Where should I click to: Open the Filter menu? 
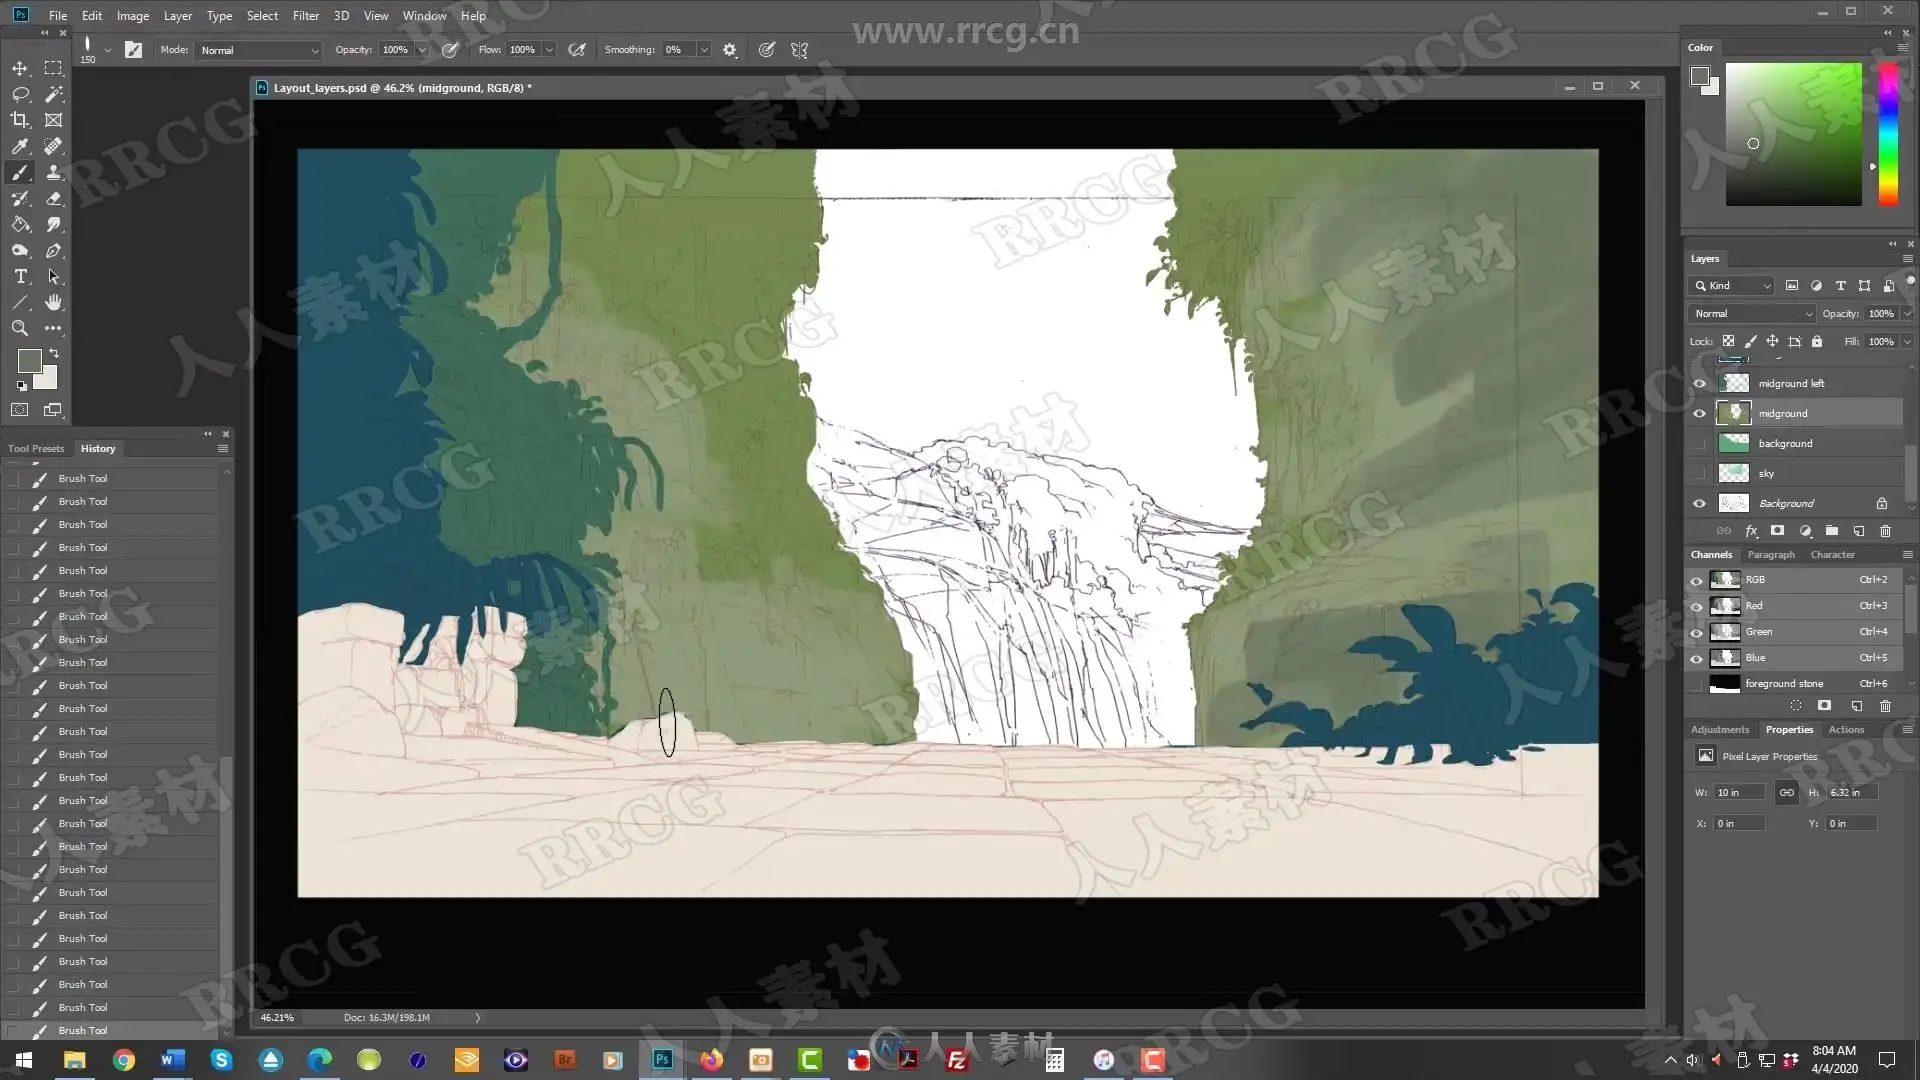(x=305, y=15)
